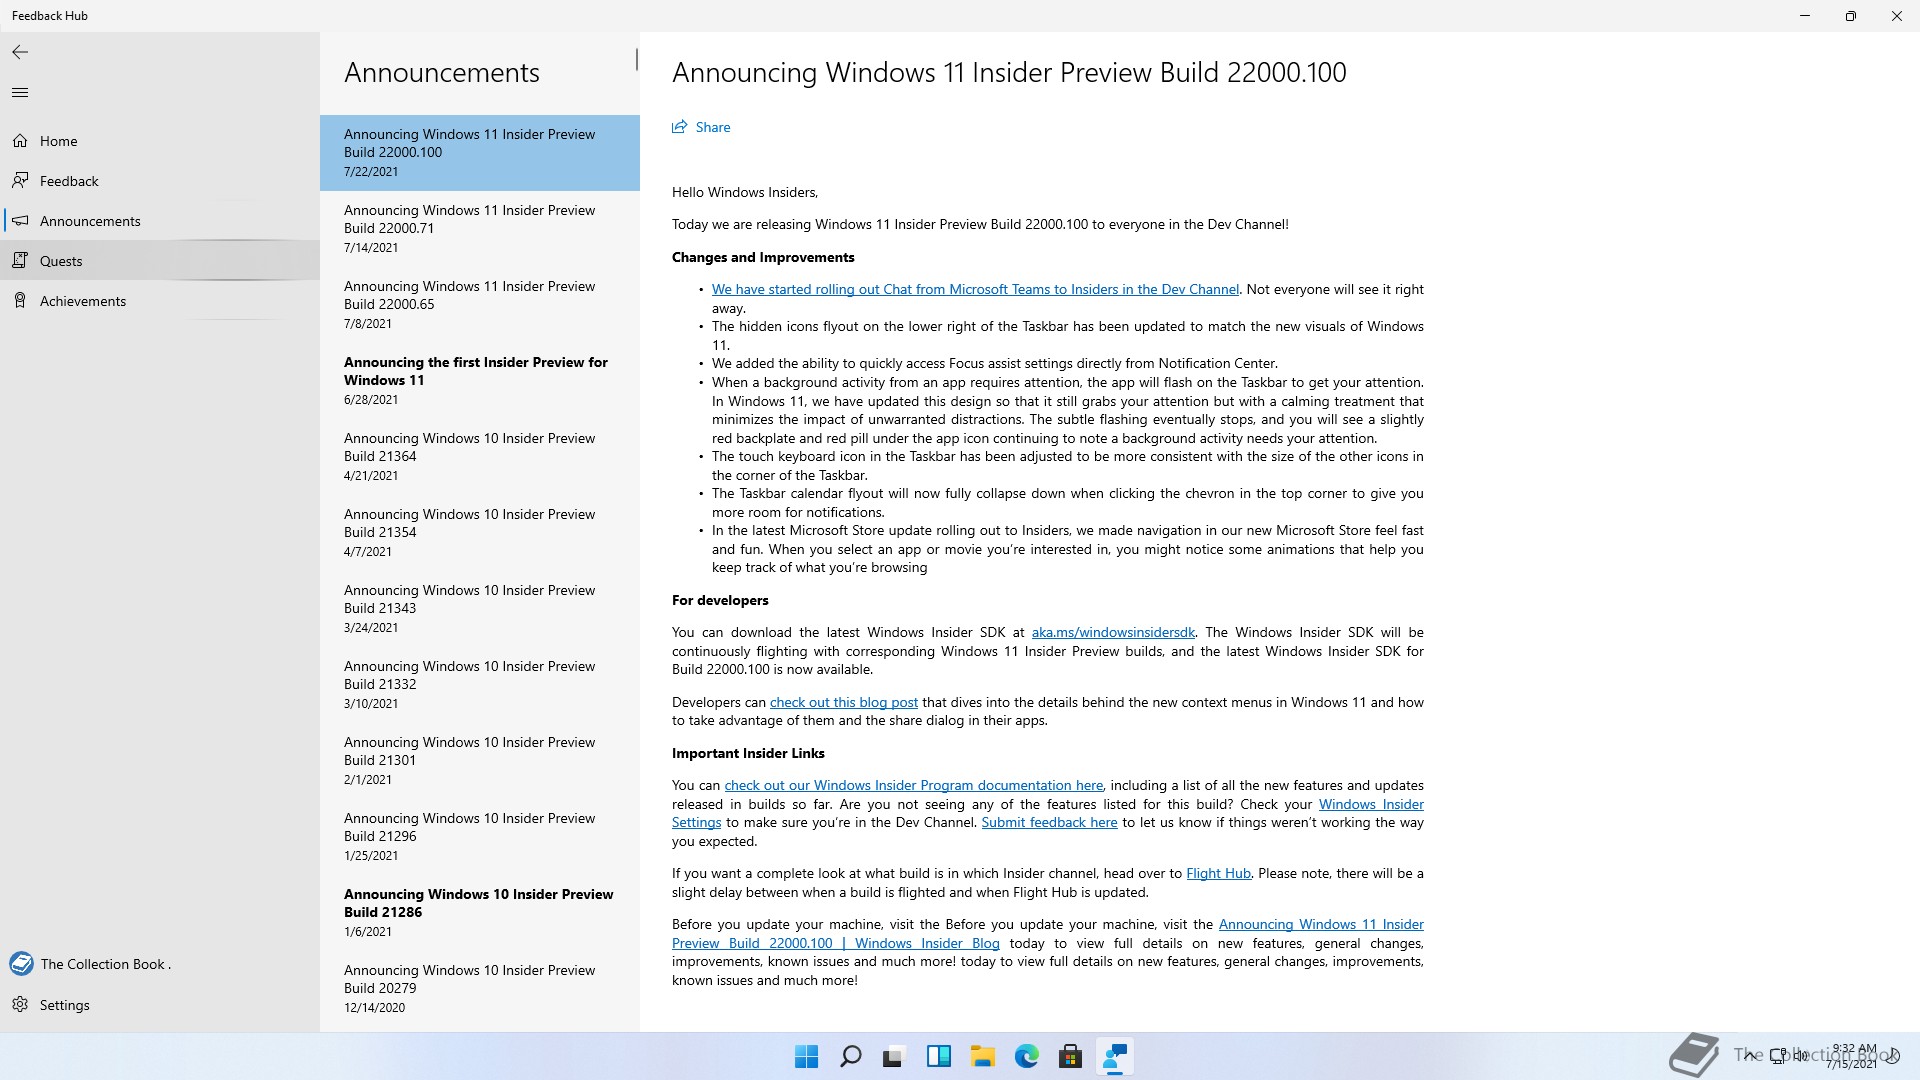1920x1080 pixels.
Task: Click the taskbar clock and date
Action: pyautogui.click(x=1852, y=1057)
